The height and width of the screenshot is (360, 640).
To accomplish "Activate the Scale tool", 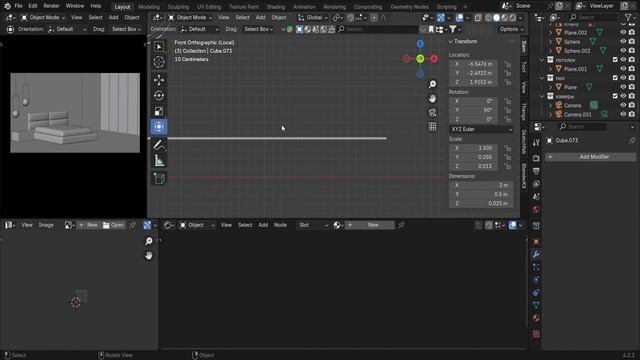I will (x=159, y=111).
